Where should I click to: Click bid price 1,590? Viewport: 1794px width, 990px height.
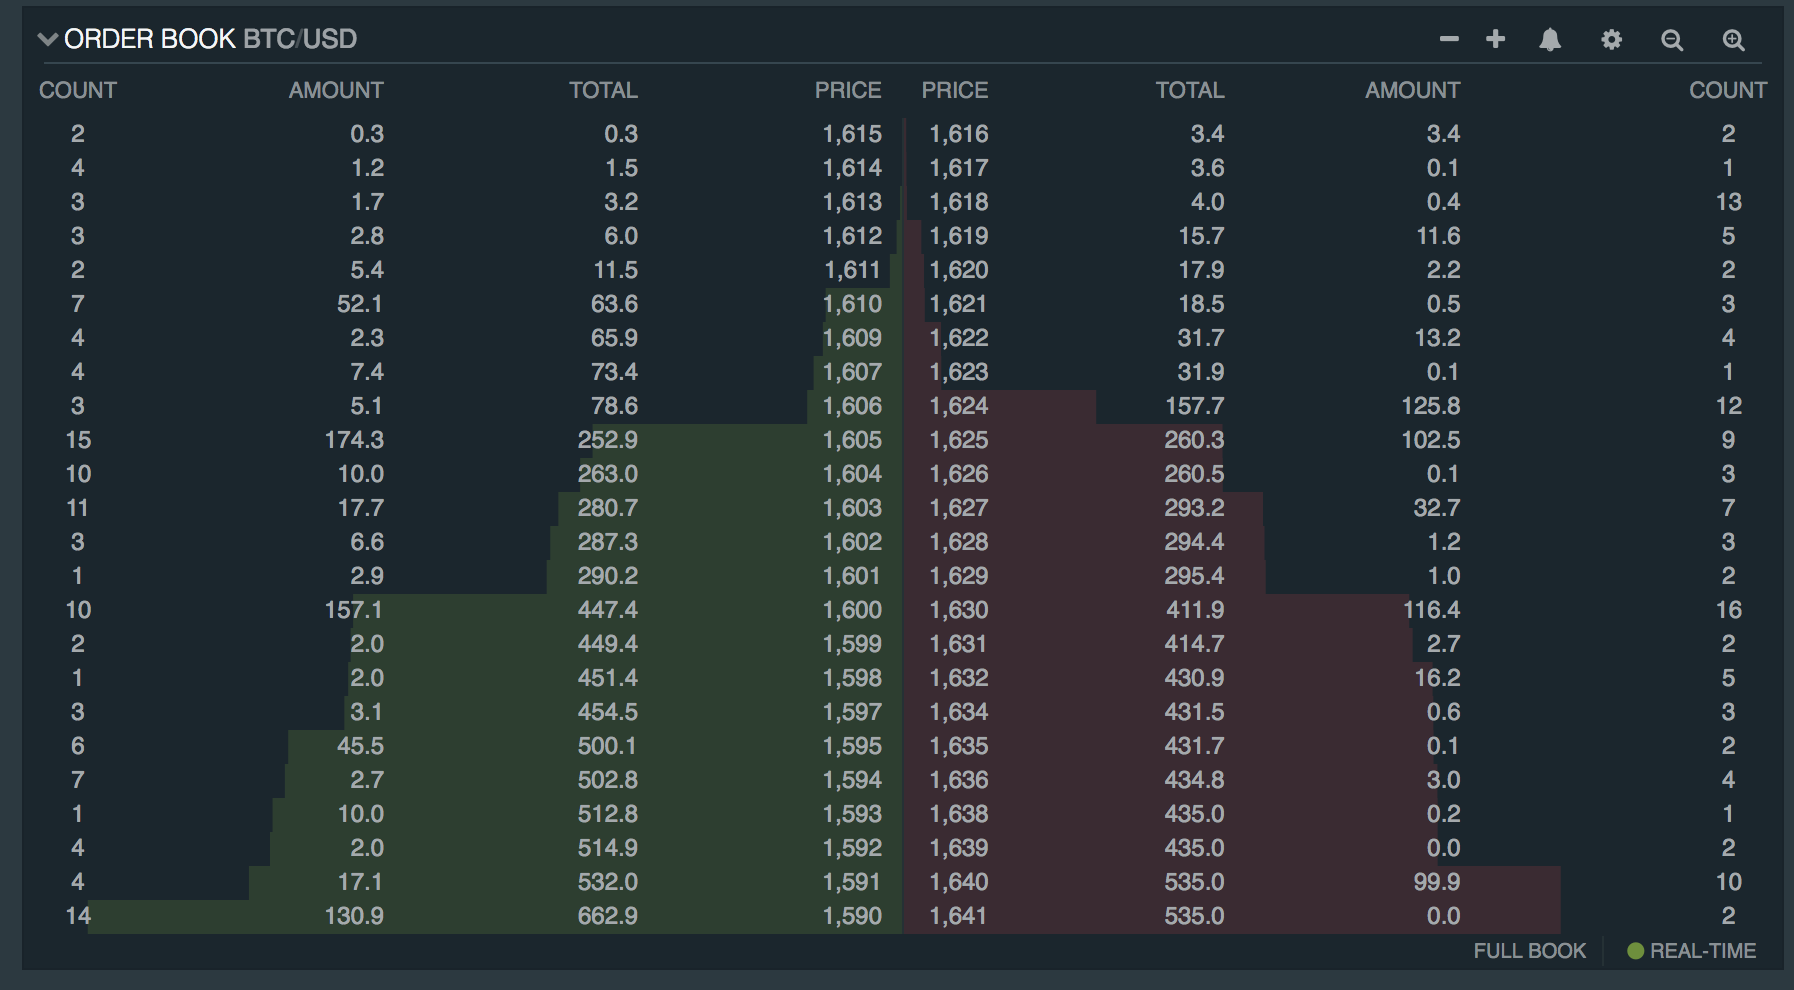click(x=852, y=916)
